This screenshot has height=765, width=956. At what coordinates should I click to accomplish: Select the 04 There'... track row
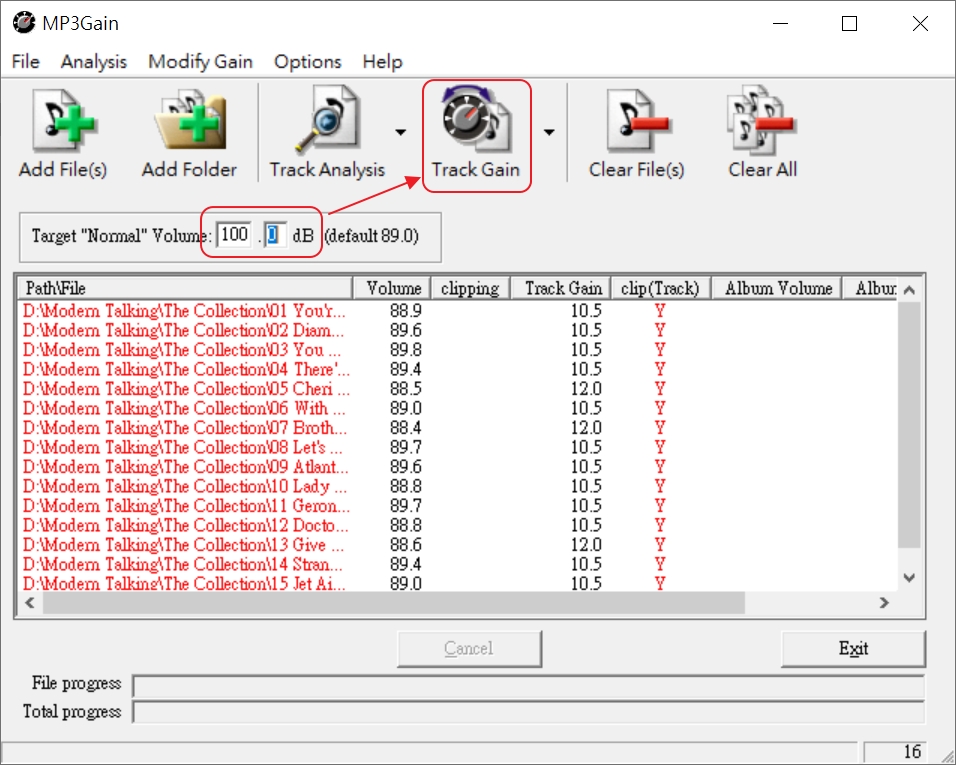click(x=457, y=369)
